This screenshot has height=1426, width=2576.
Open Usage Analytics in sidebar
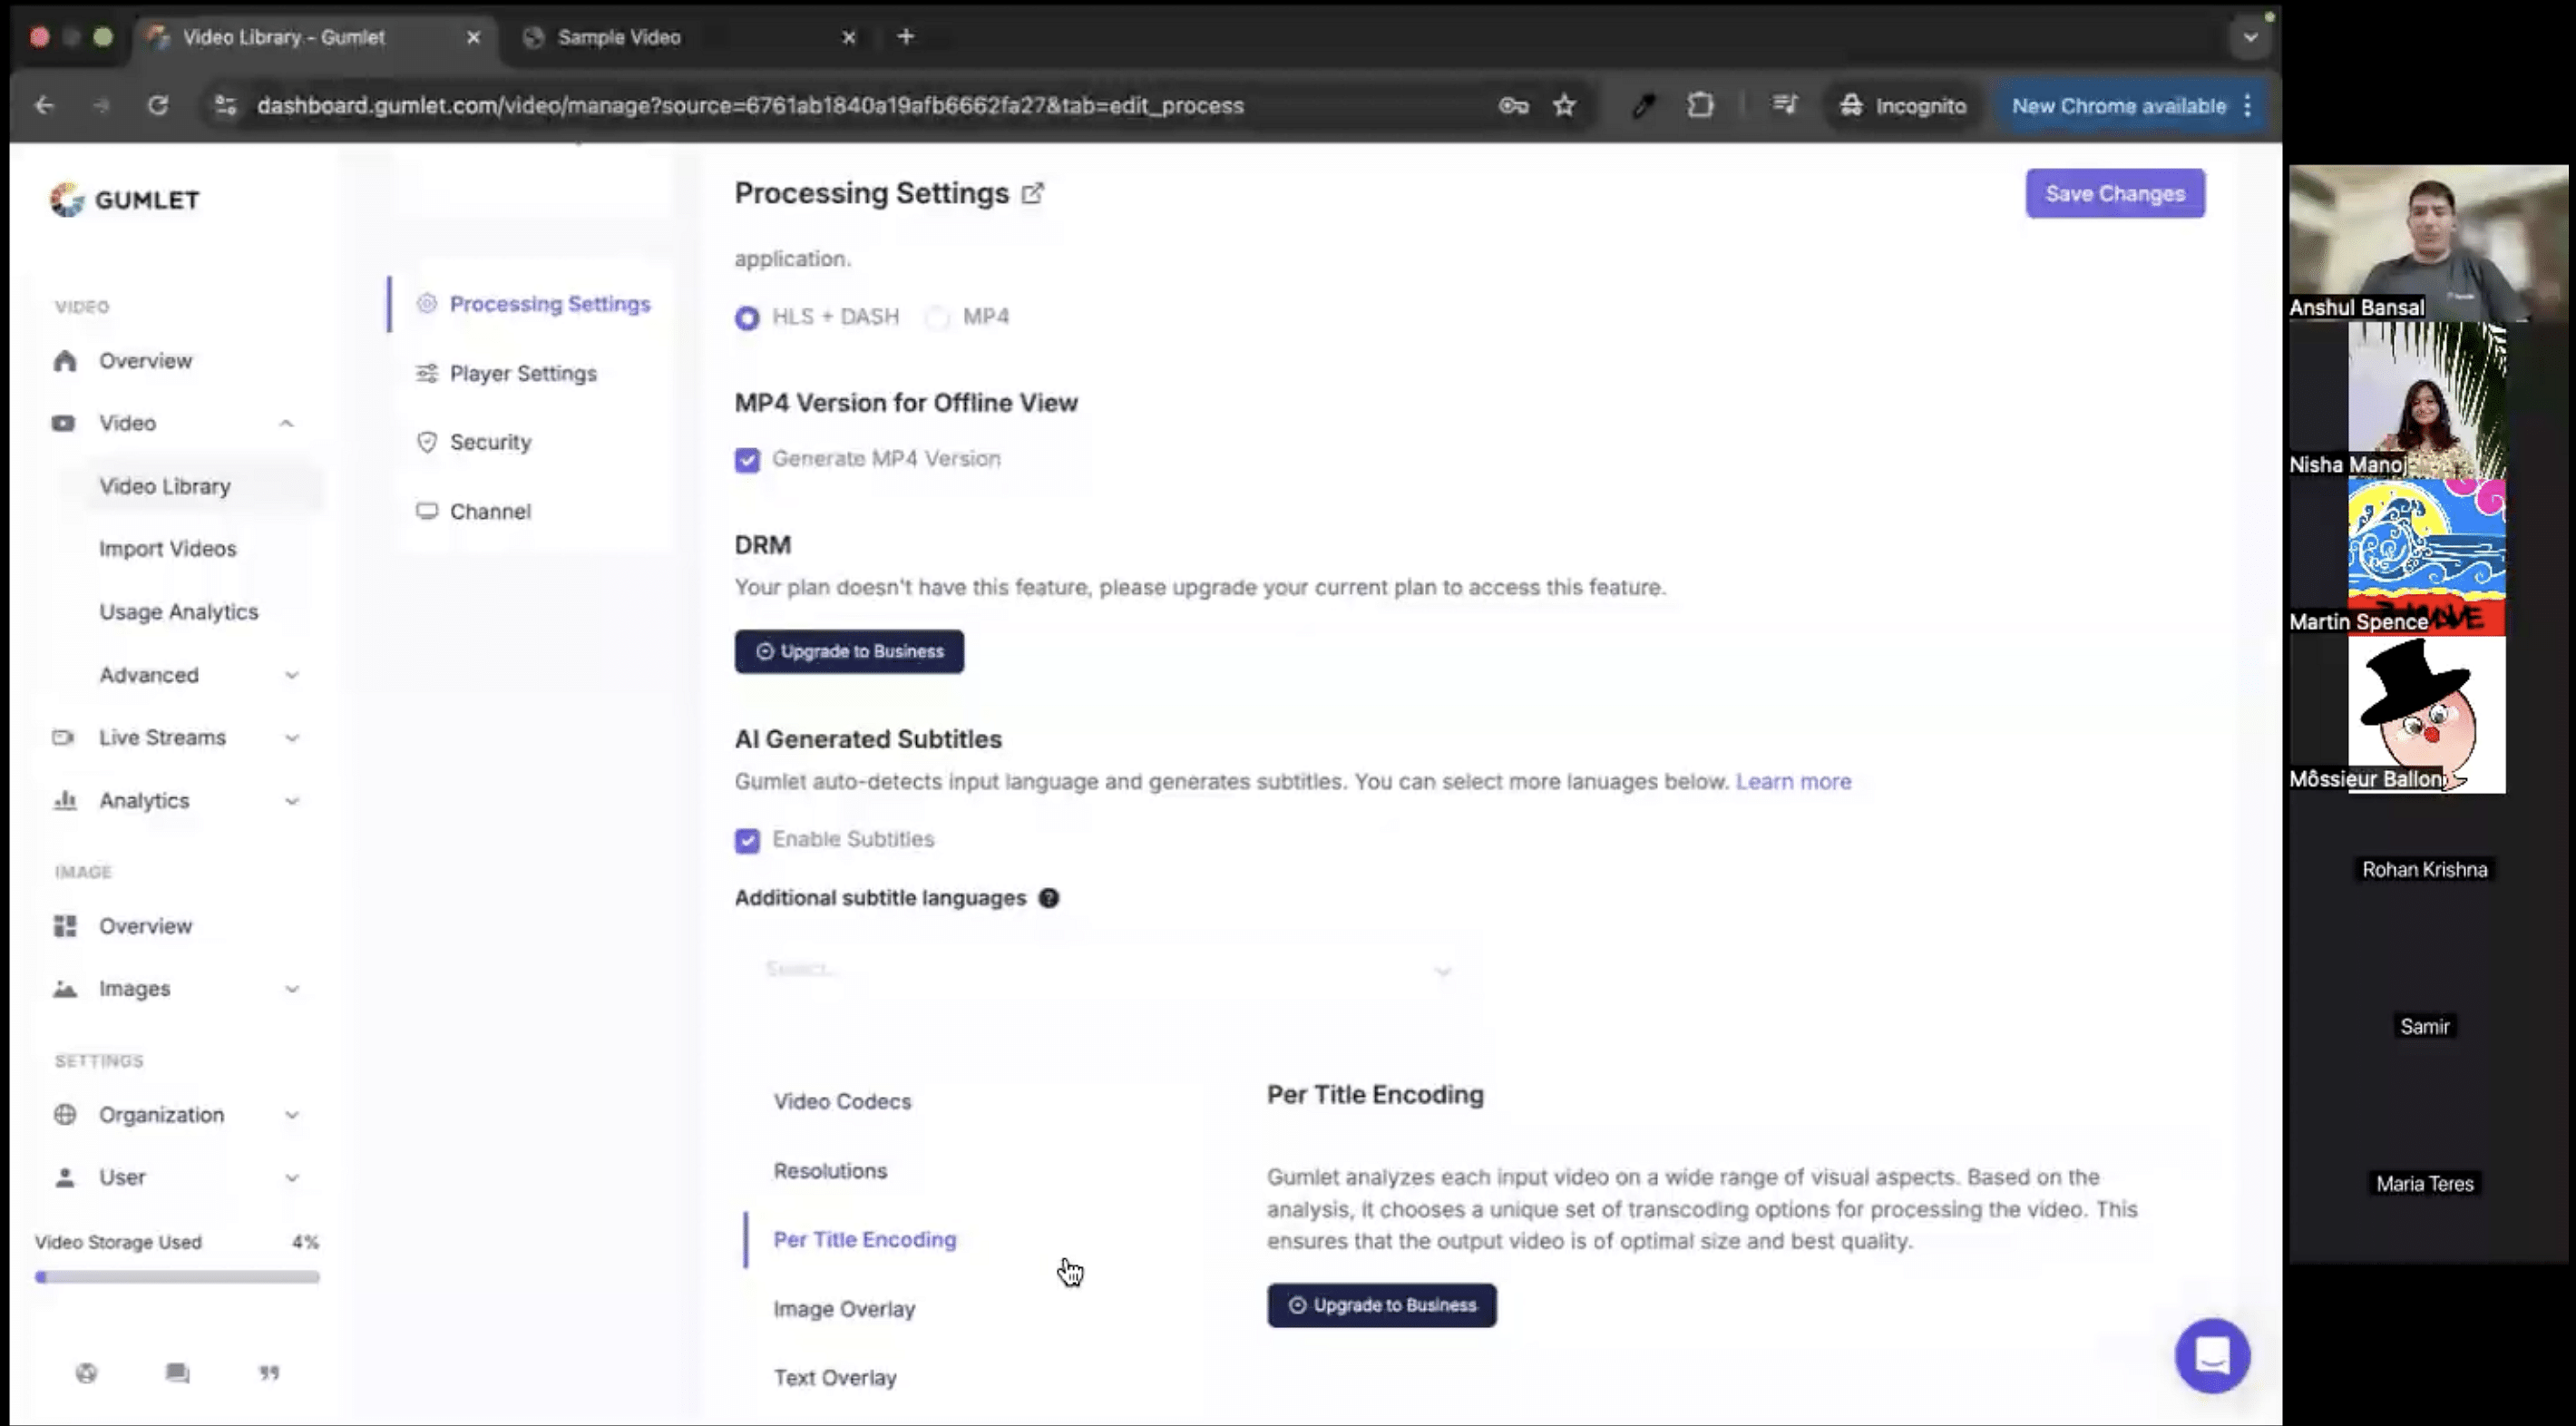(178, 612)
